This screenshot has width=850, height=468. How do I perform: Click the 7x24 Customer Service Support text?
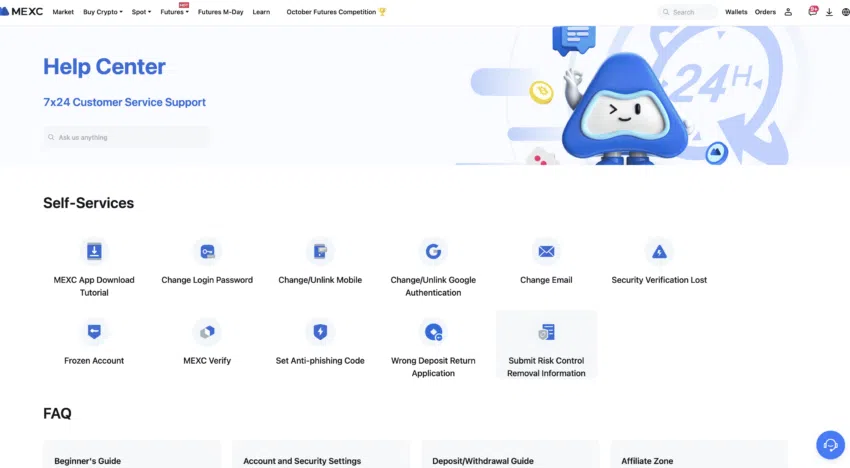click(x=124, y=102)
